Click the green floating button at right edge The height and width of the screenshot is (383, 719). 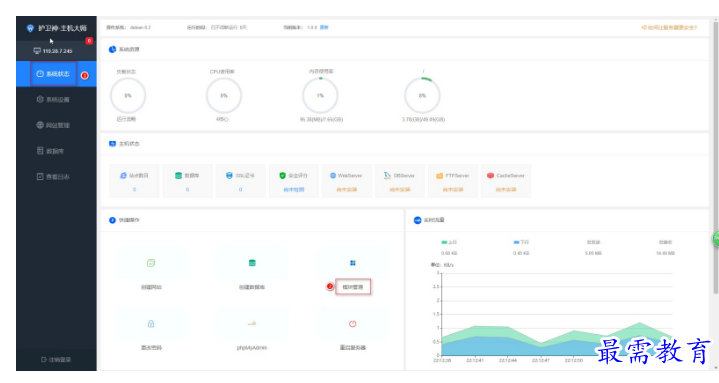(716, 239)
